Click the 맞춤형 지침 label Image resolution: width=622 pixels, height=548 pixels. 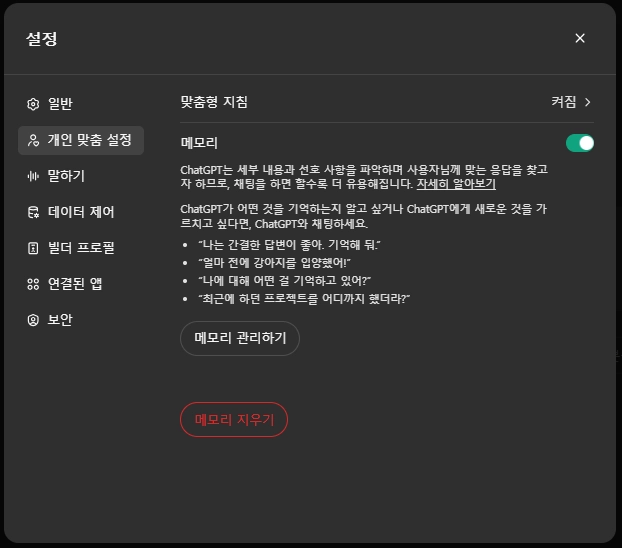point(214,102)
